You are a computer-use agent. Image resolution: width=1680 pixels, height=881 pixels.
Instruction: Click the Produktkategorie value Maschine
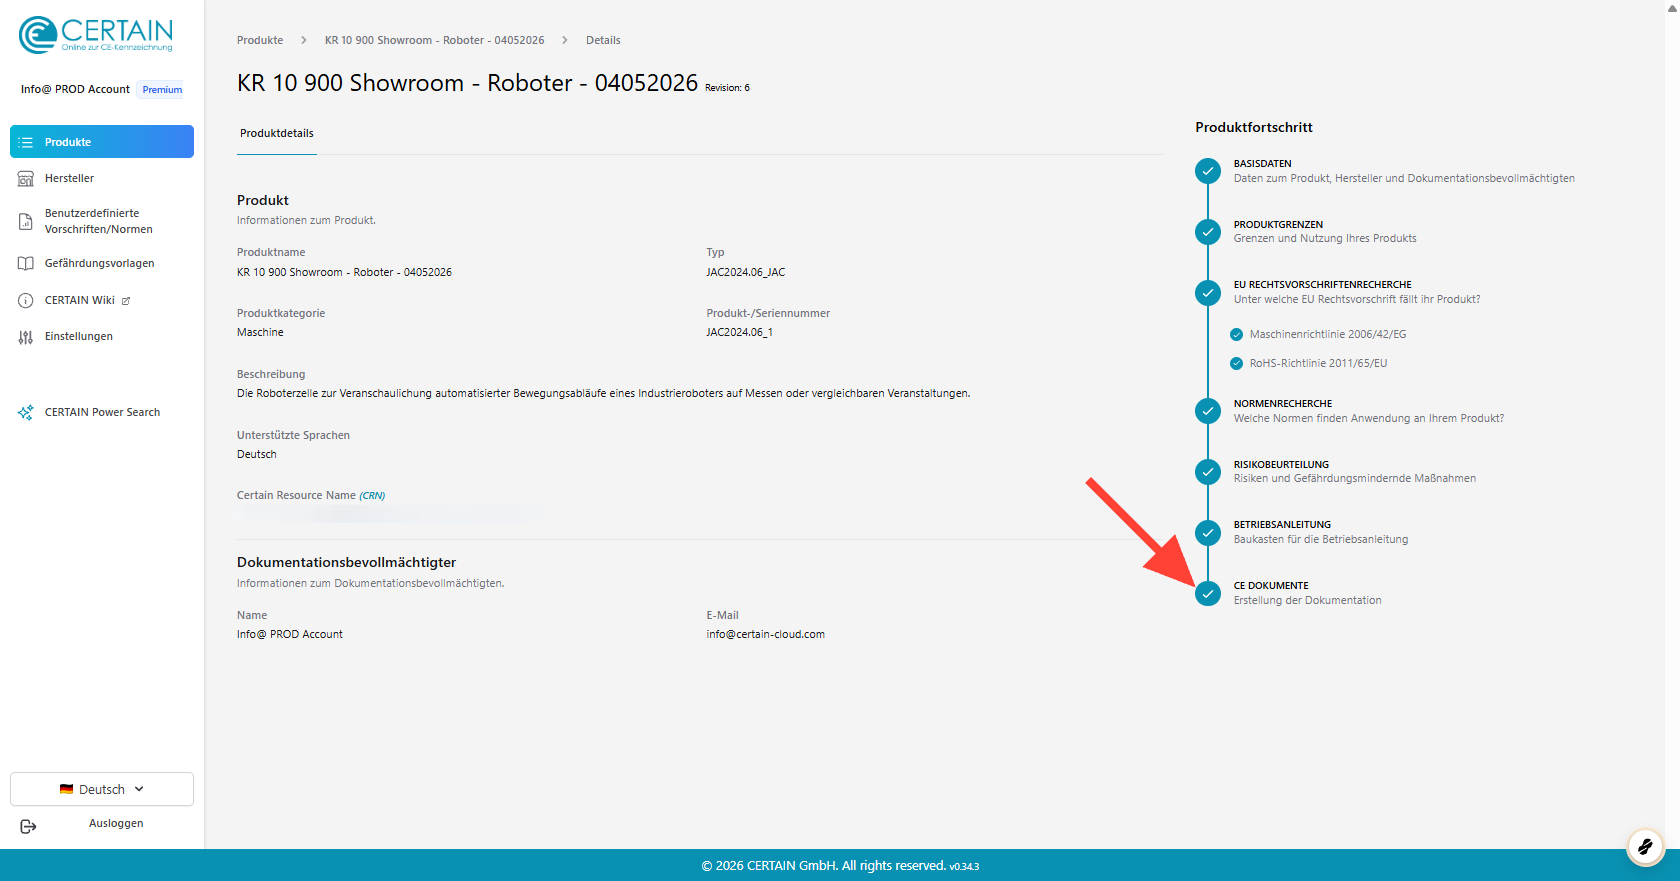click(x=260, y=333)
